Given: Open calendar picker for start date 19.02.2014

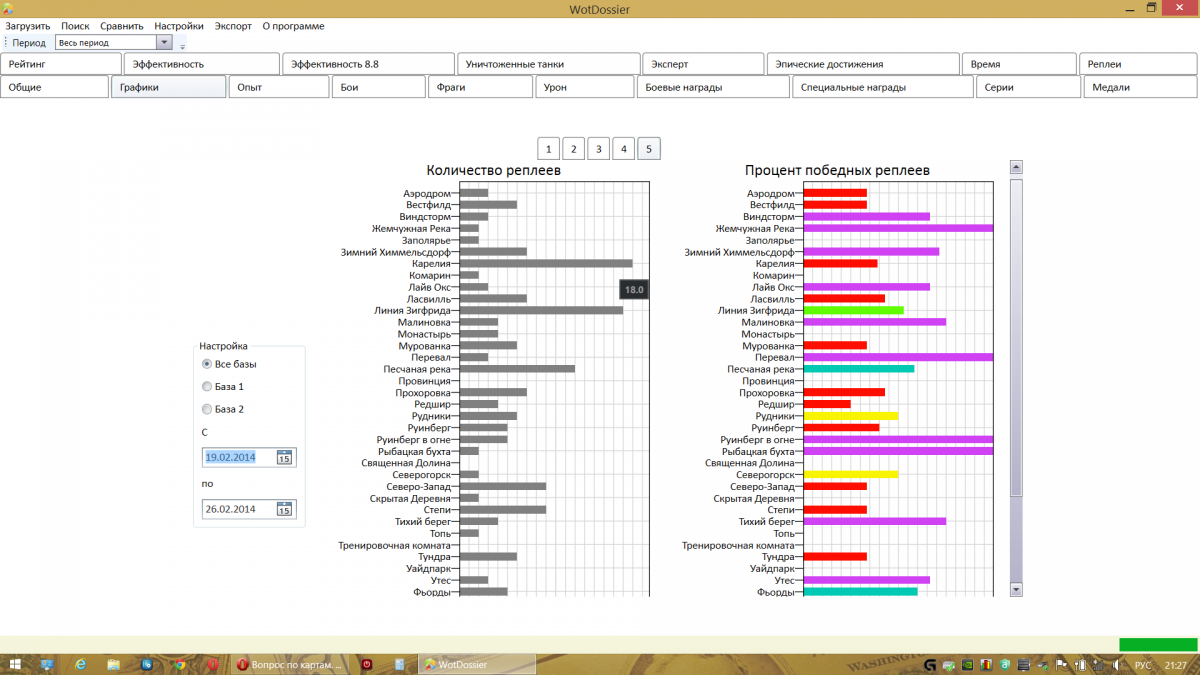Looking at the screenshot, I should tap(284, 457).
